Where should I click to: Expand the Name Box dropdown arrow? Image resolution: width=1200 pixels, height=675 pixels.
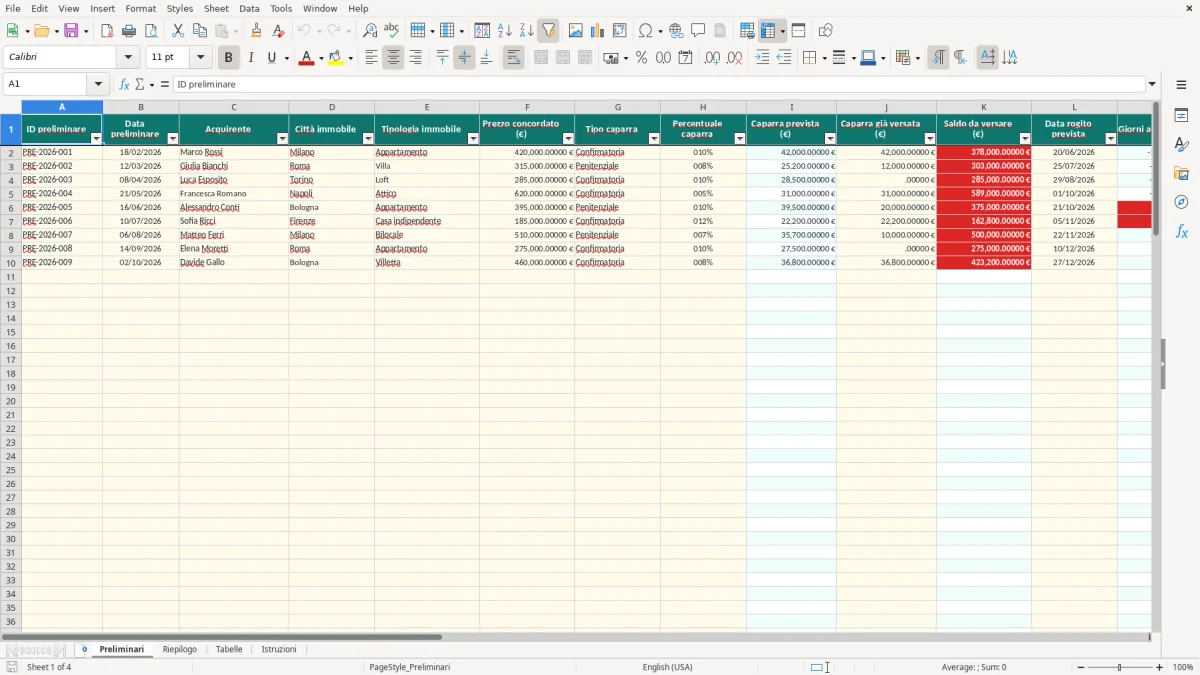coord(98,85)
